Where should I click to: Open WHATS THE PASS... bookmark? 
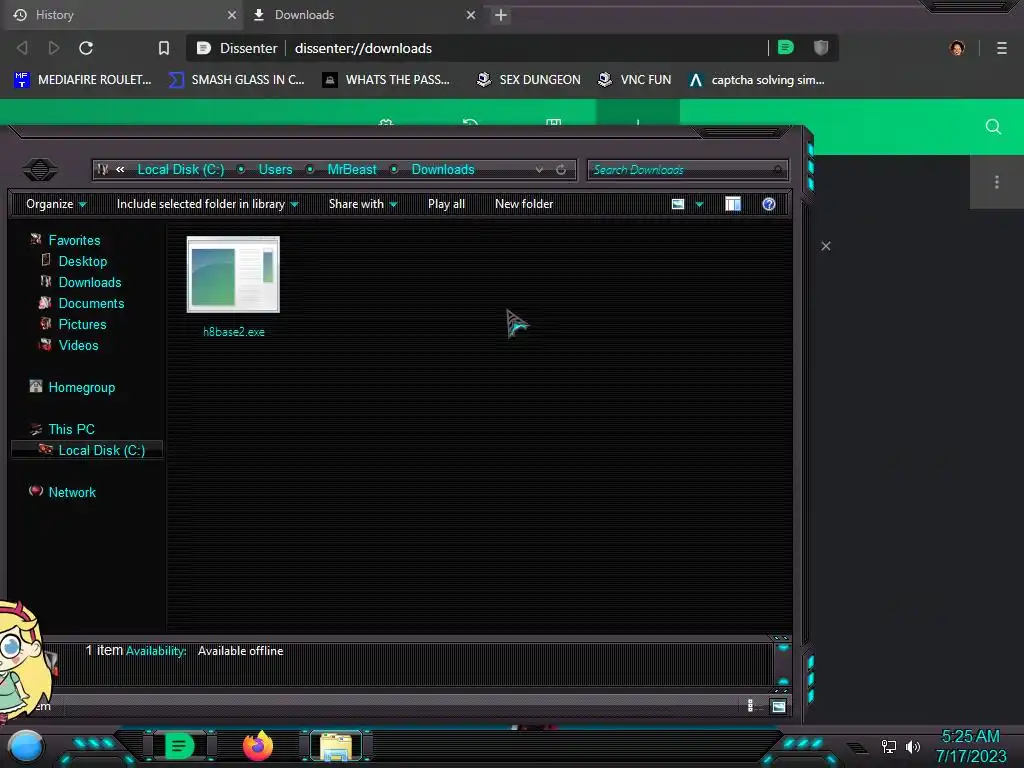[387, 80]
